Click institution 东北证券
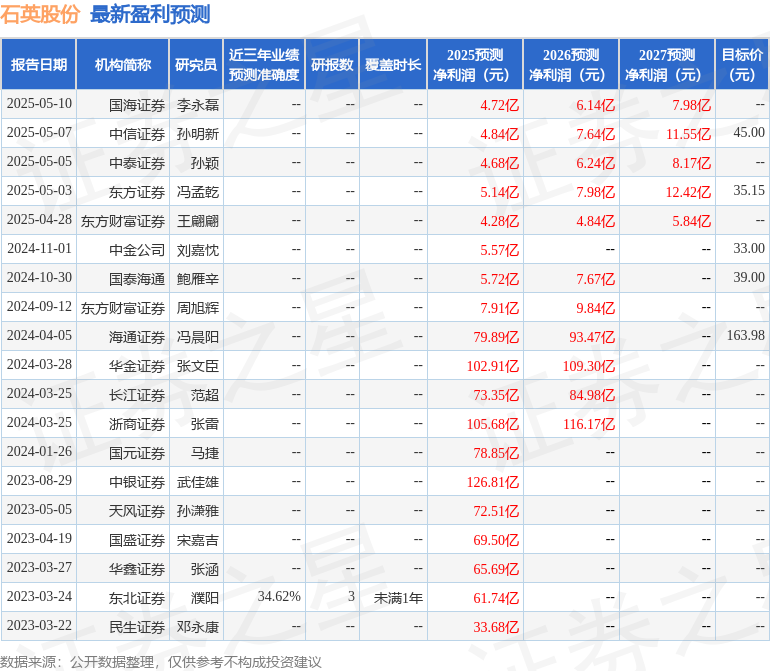 pos(137,598)
